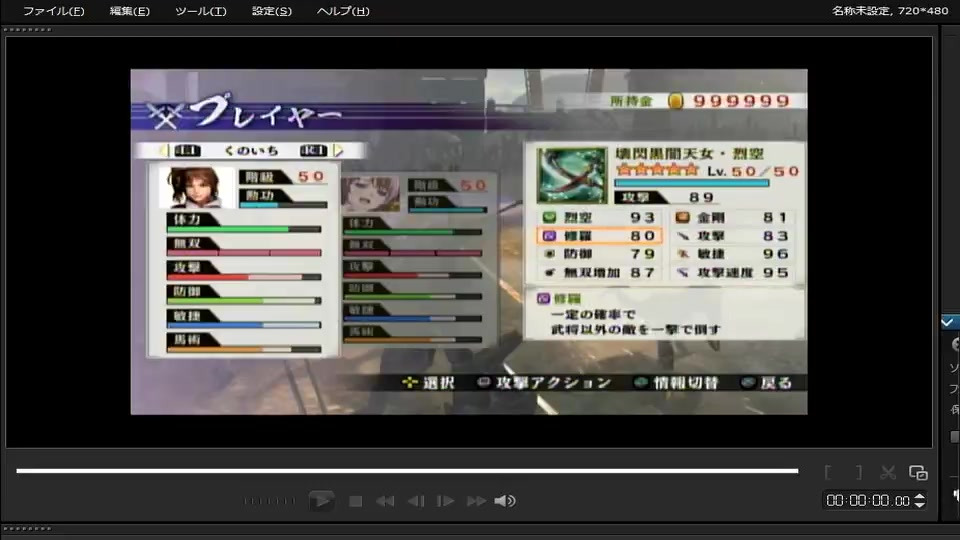Viewport: 960px width, 540px height.
Task: Click the checkmark at the right edge
Action: [x=948, y=322]
